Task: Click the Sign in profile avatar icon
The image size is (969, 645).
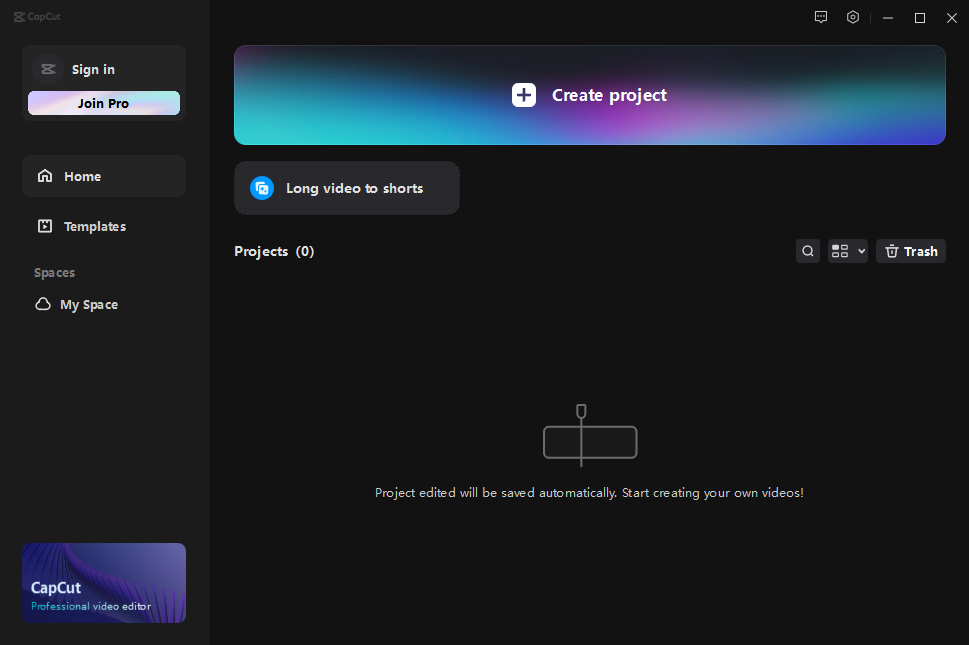Action: click(x=48, y=69)
